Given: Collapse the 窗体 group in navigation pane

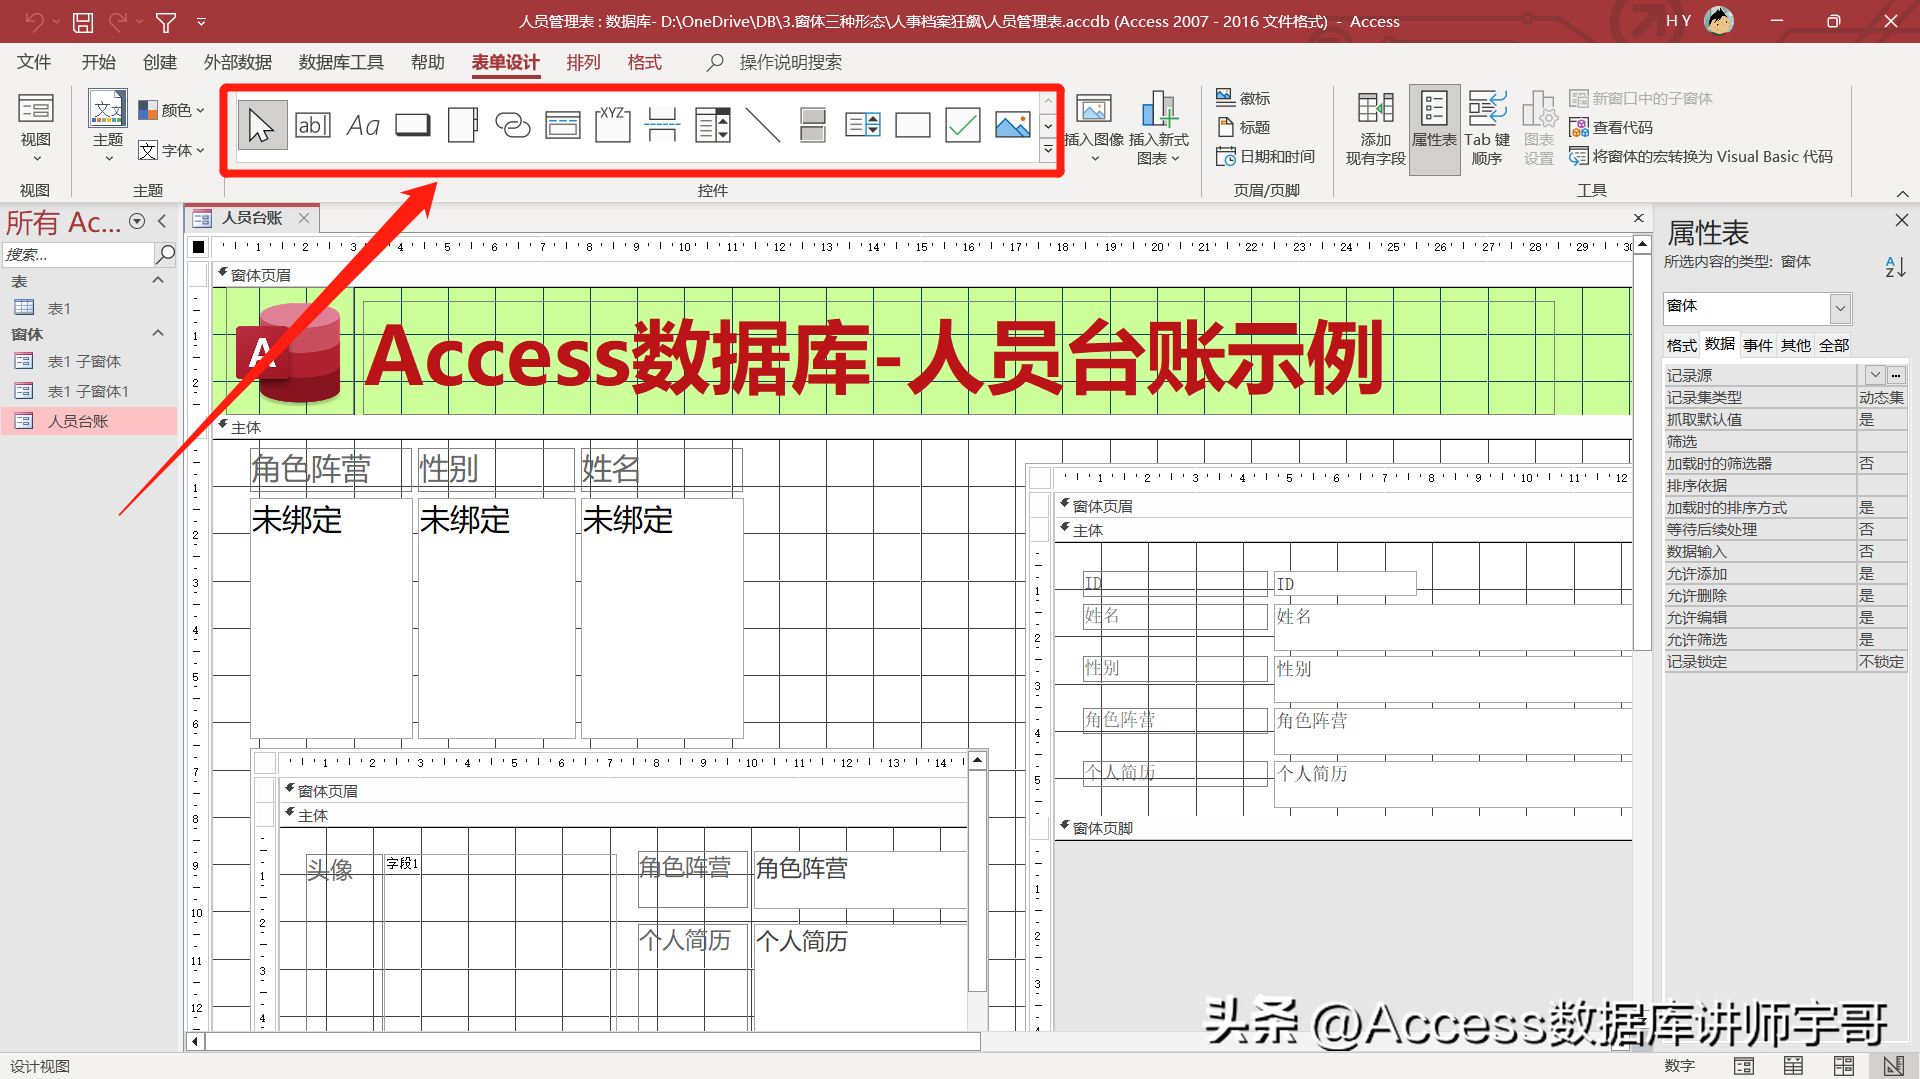Looking at the screenshot, I should tap(157, 333).
